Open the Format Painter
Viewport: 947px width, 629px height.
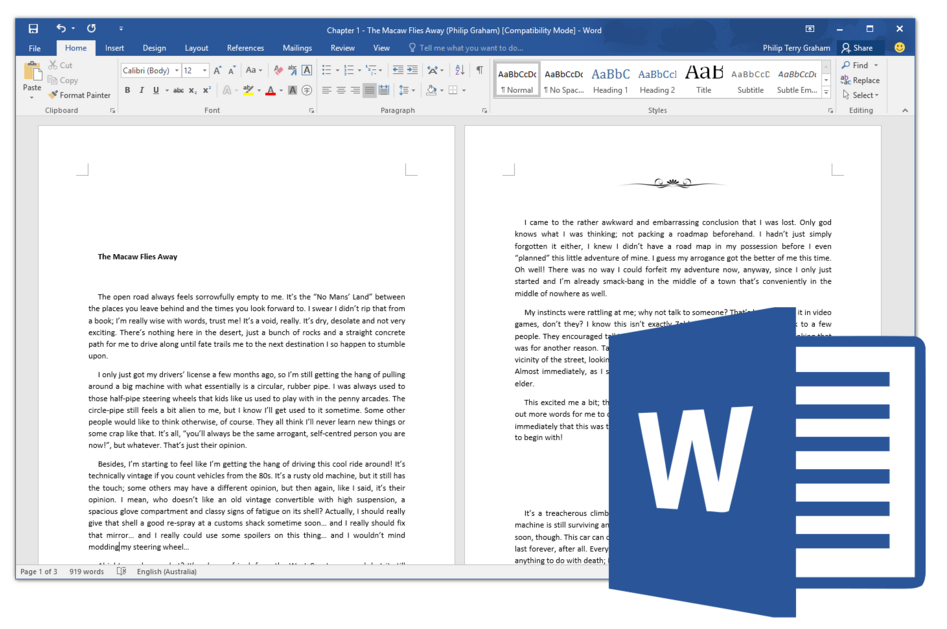pos(78,94)
